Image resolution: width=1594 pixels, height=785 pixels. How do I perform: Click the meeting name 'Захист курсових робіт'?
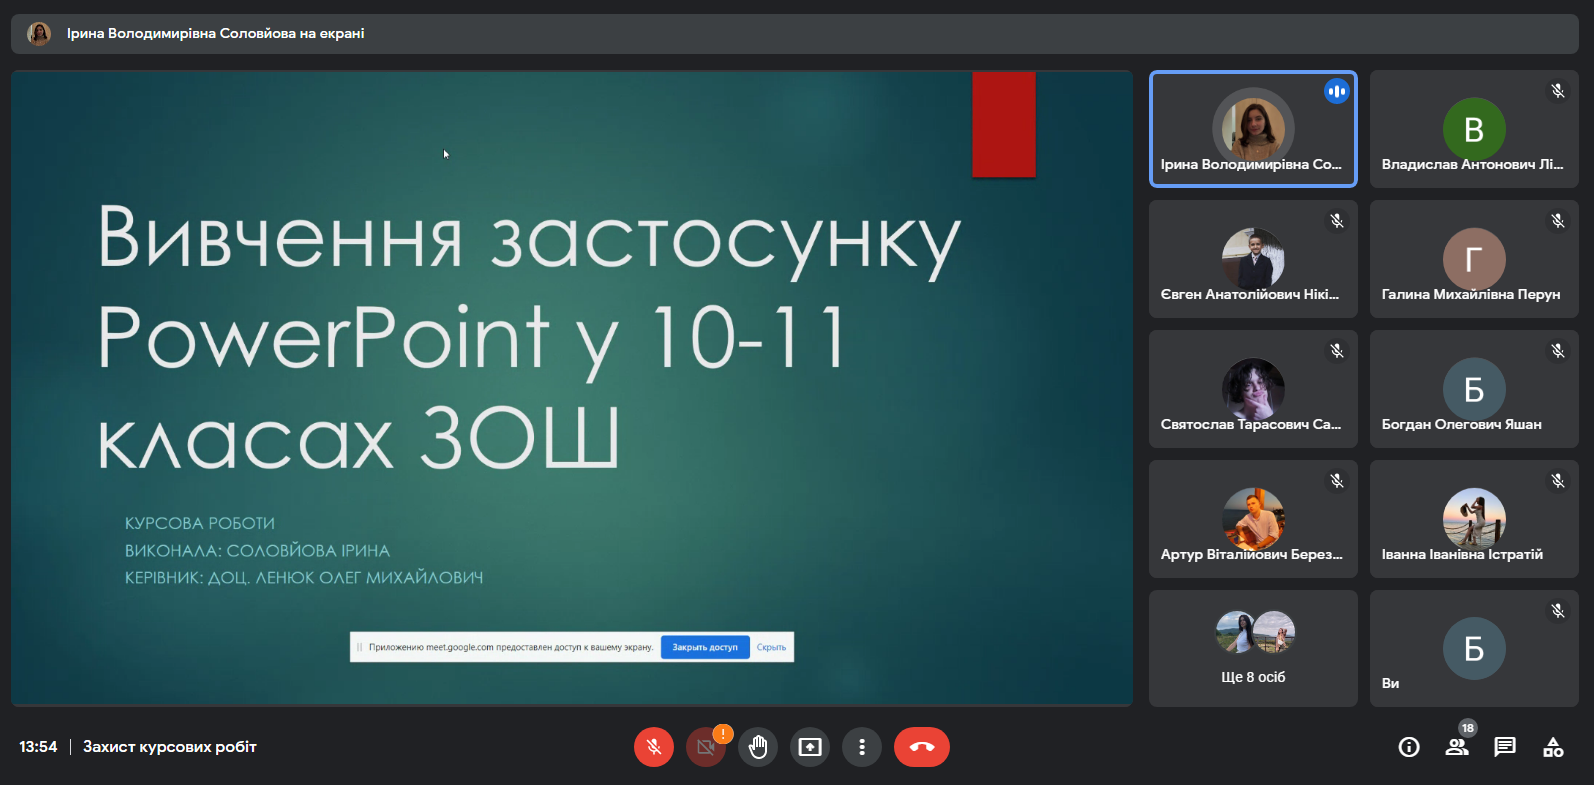(170, 747)
